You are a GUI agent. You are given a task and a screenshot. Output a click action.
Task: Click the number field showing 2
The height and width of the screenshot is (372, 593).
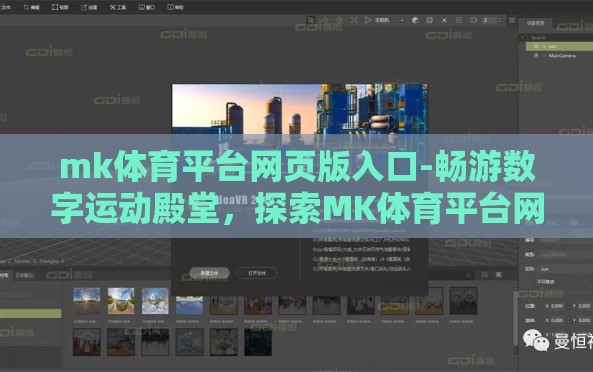click(x=489, y=20)
